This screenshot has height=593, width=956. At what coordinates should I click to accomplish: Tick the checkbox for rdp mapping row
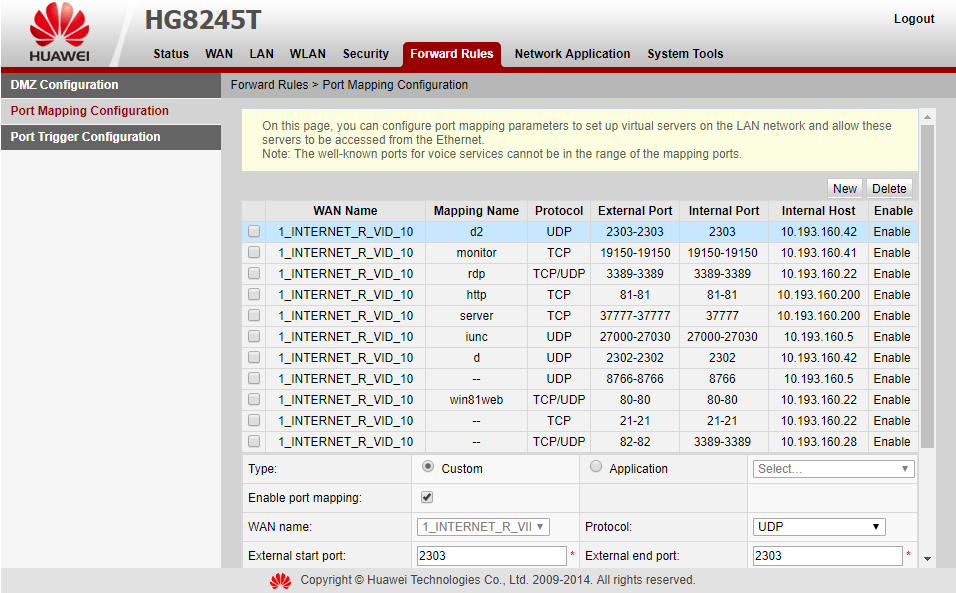coord(254,274)
